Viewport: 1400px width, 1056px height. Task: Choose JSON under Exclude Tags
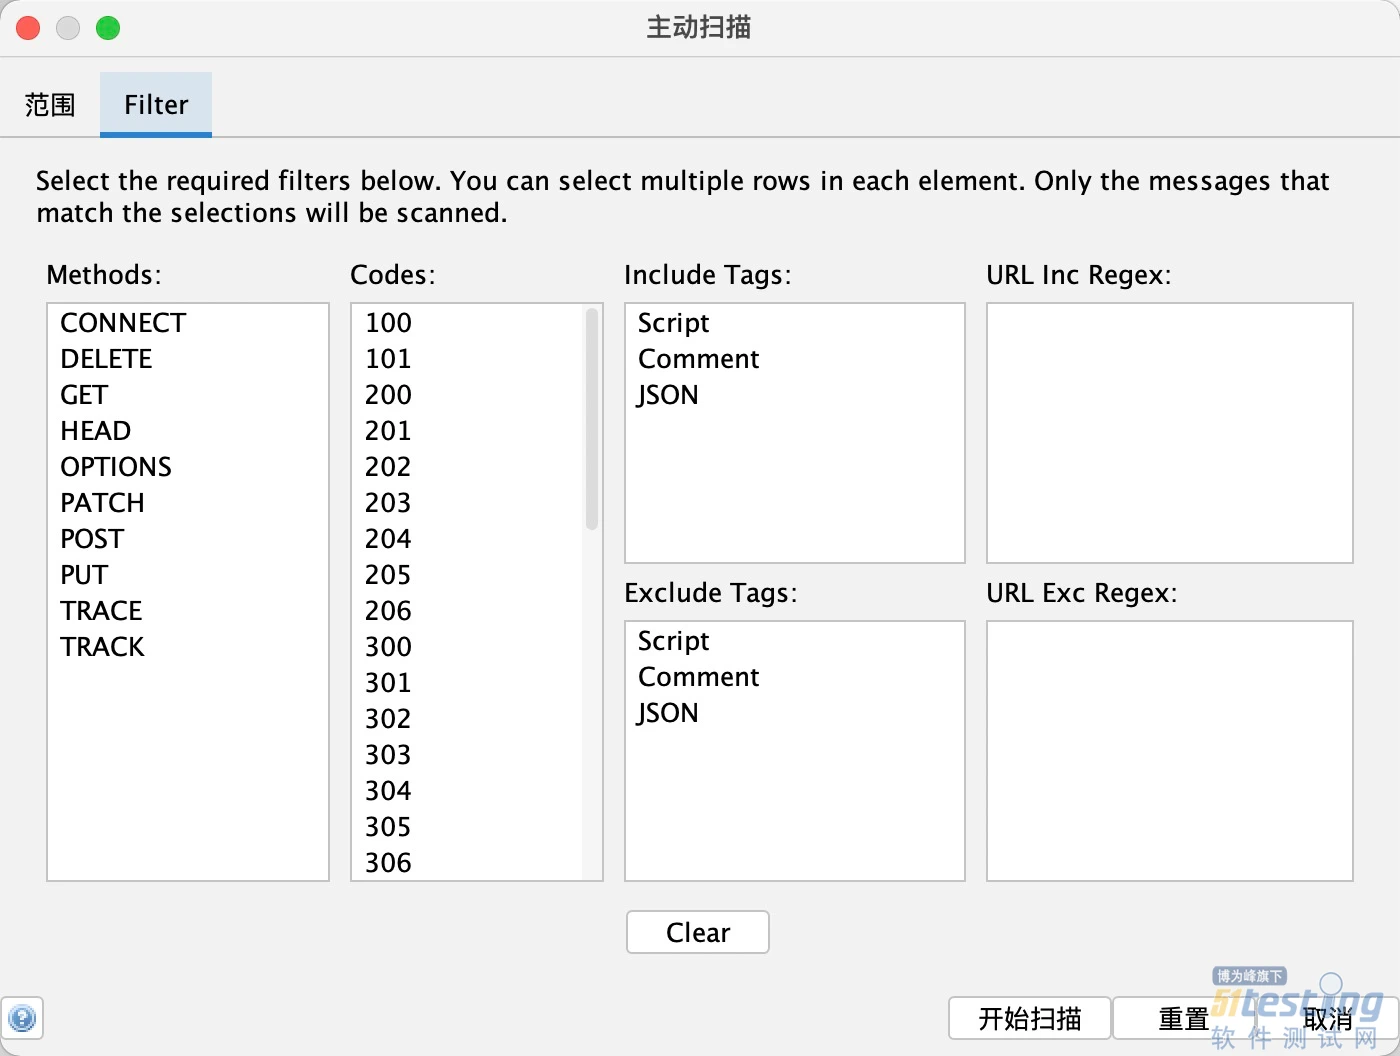tap(668, 713)
